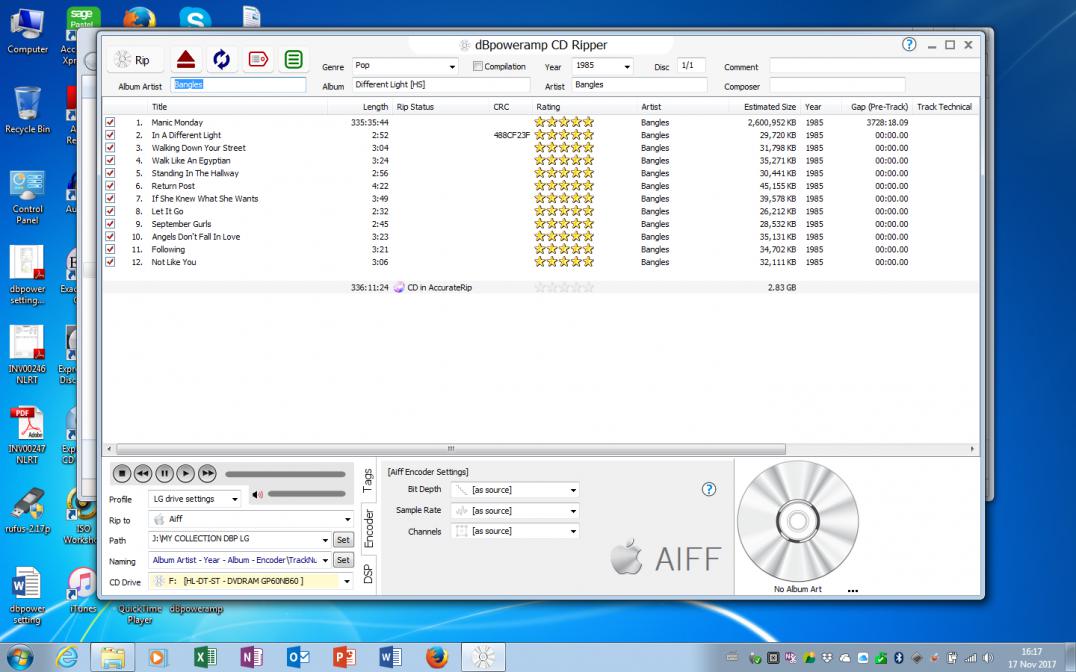Viewport: 1076px width, 672px height.
Task: Click the blue Refresh disc icon
Action: click(x=221, y=60)
